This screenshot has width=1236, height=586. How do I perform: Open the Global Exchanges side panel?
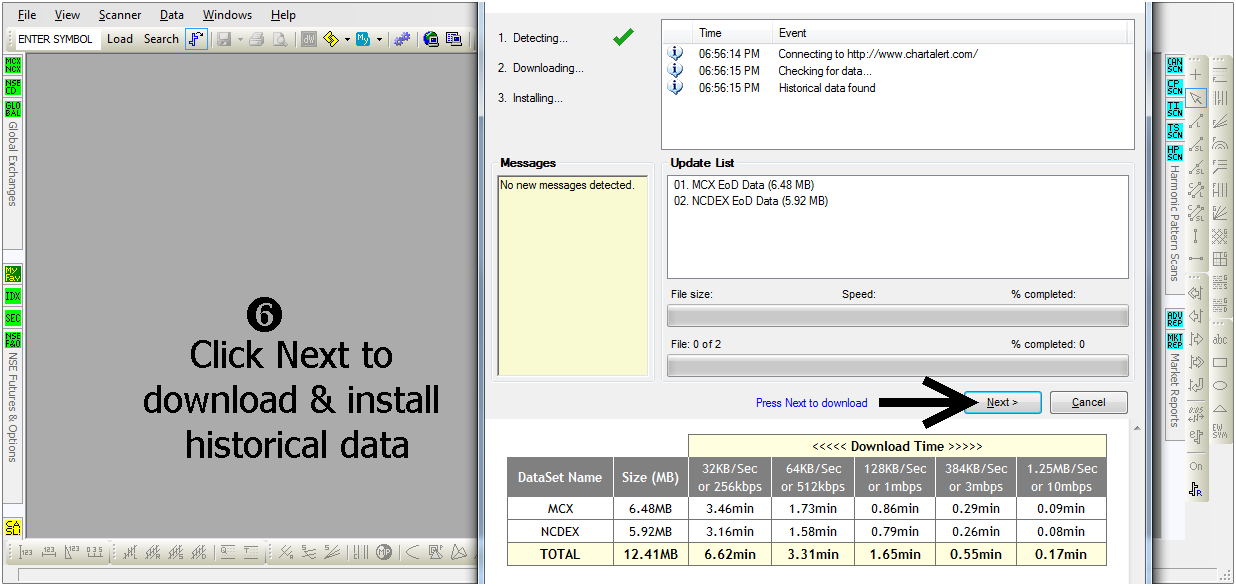pyautogui.click(x=13, y=164)
